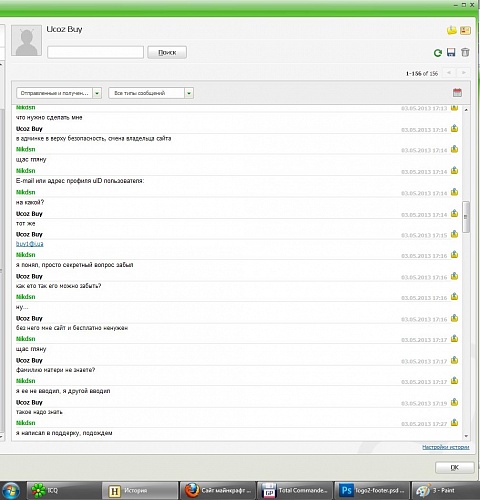
Task: Click the yellow folder icon at top right
Action: click(x=452, y=30)
